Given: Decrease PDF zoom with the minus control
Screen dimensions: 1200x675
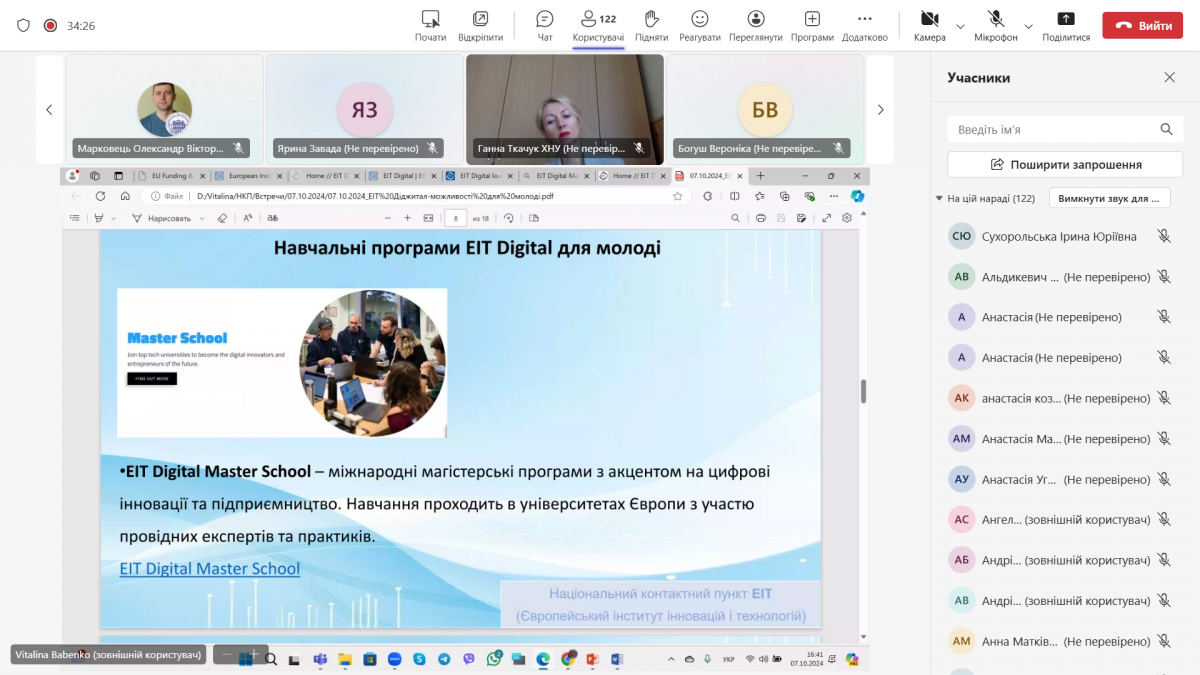Looking at the screenshot, I should 388,218.
